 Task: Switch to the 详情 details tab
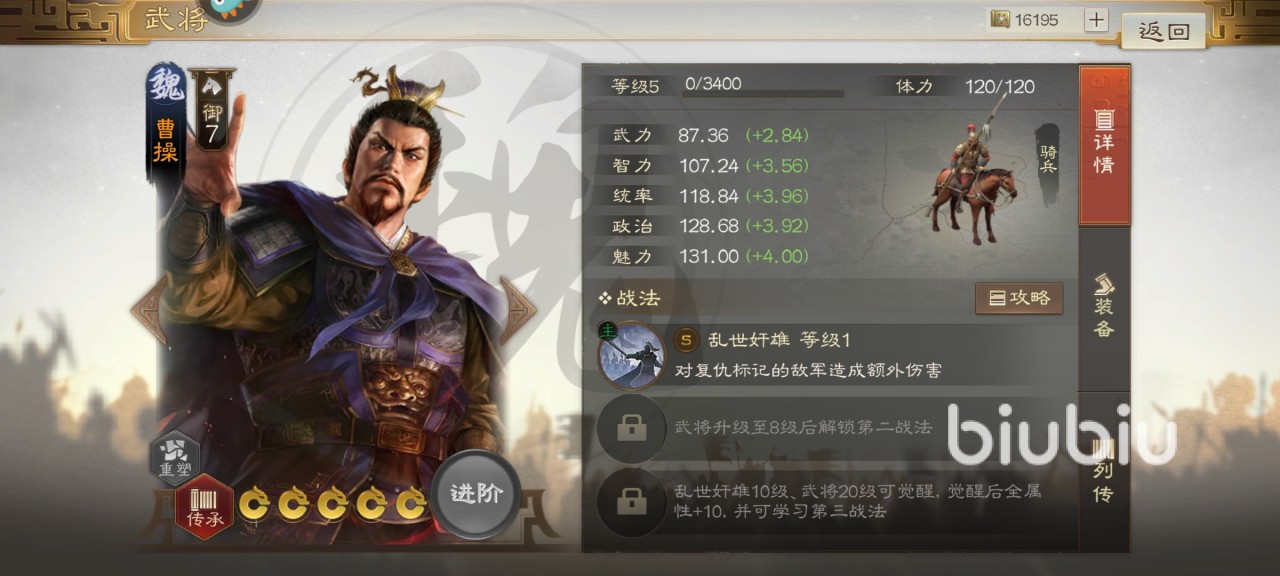1104,145
